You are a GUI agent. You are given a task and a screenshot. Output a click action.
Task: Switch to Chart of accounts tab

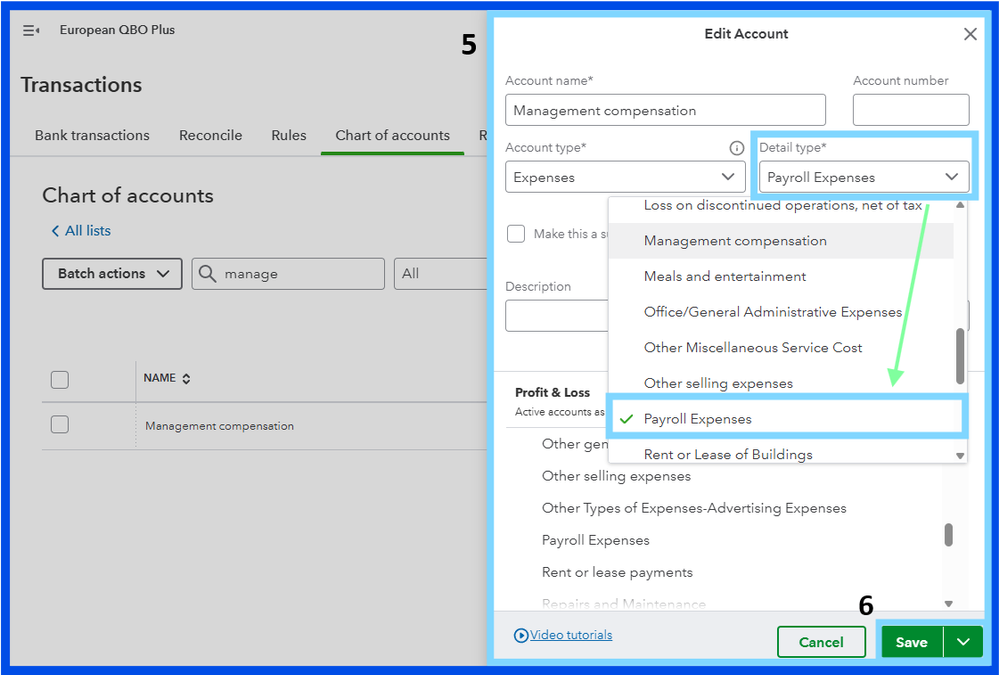392,135
